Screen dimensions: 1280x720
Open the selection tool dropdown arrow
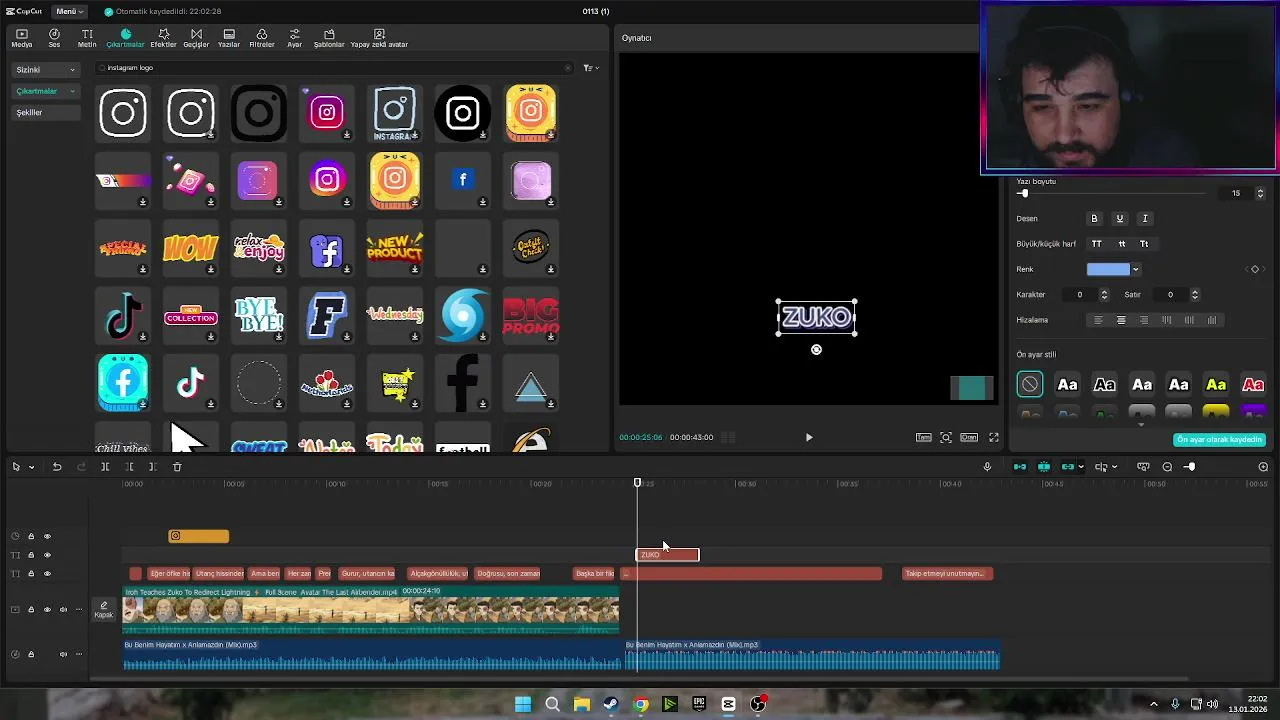tap(31, 467)
